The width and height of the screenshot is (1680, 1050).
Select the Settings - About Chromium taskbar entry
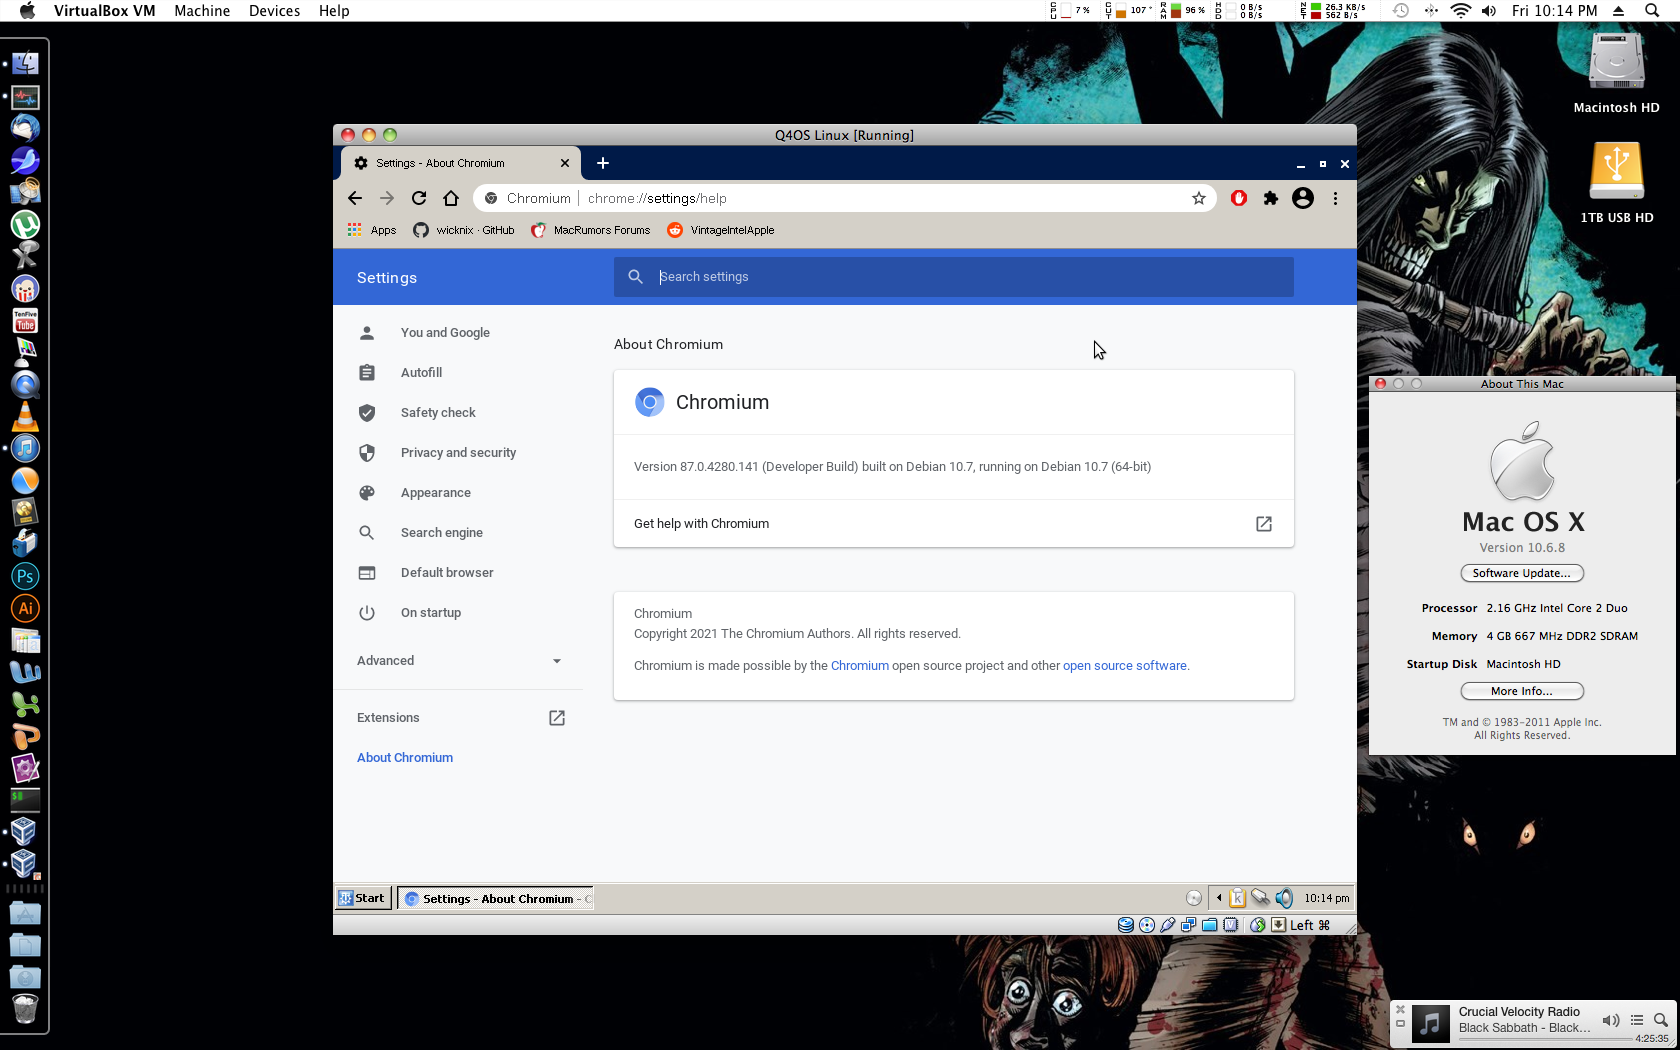(496, 899)
